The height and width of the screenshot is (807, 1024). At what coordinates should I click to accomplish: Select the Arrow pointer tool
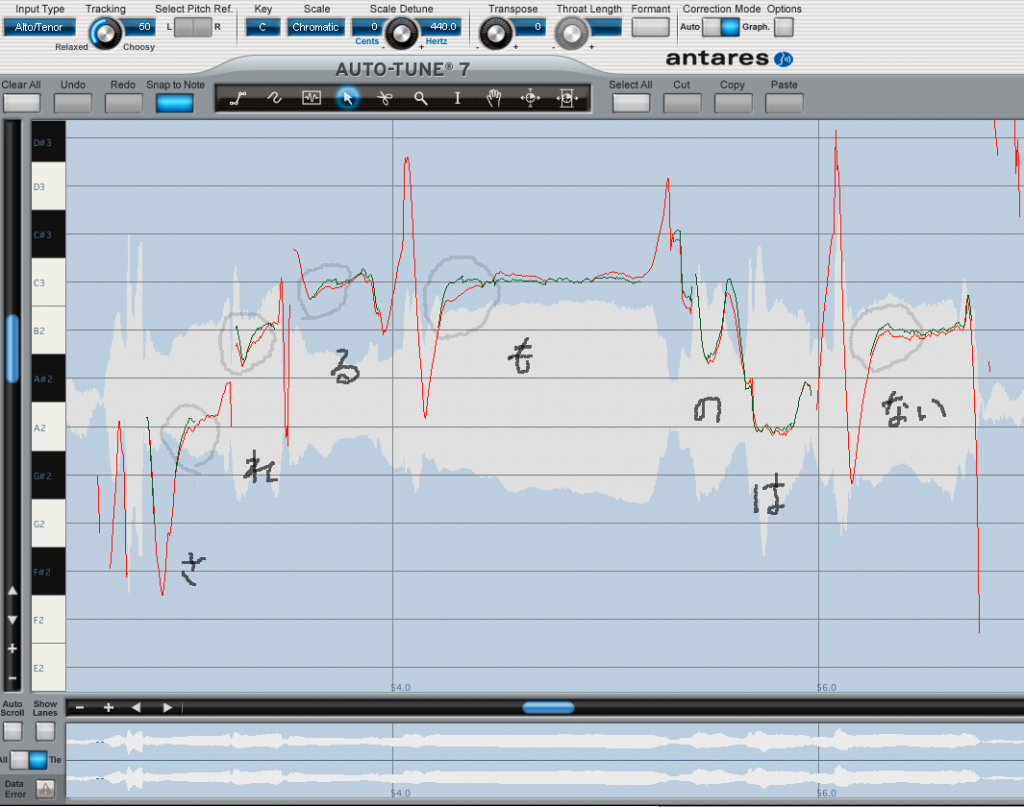tap(347, 99)
